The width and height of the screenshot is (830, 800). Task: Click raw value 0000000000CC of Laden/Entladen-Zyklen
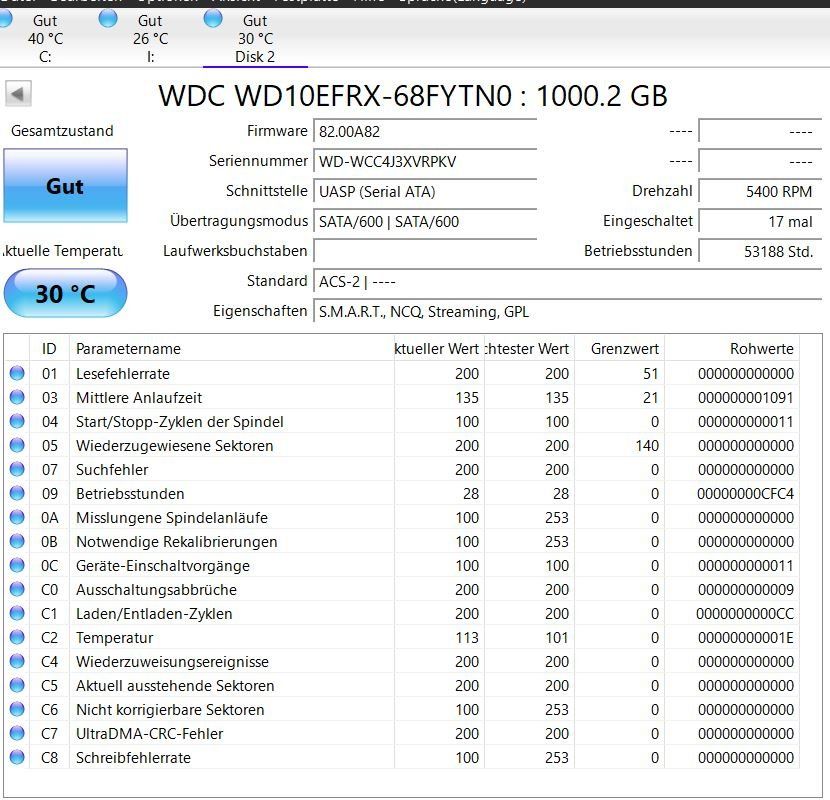(x=745, y=613)
